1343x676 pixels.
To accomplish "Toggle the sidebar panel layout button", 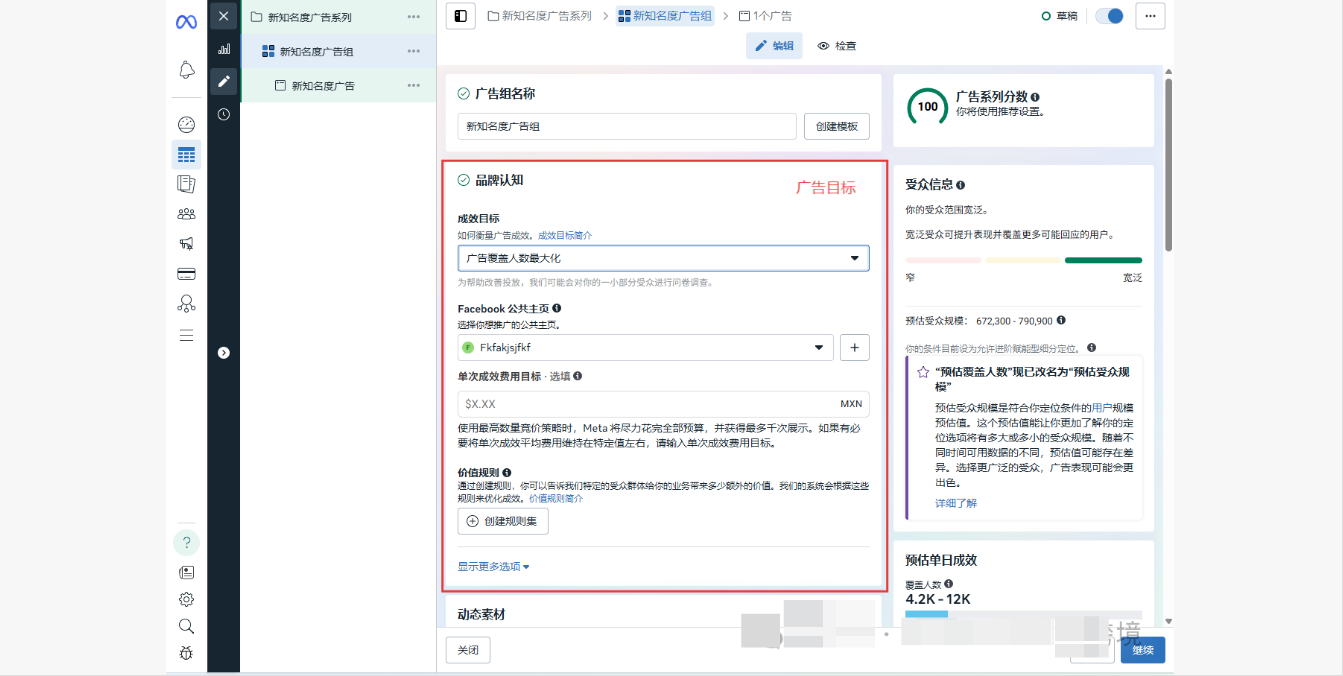I will point(460,16).
